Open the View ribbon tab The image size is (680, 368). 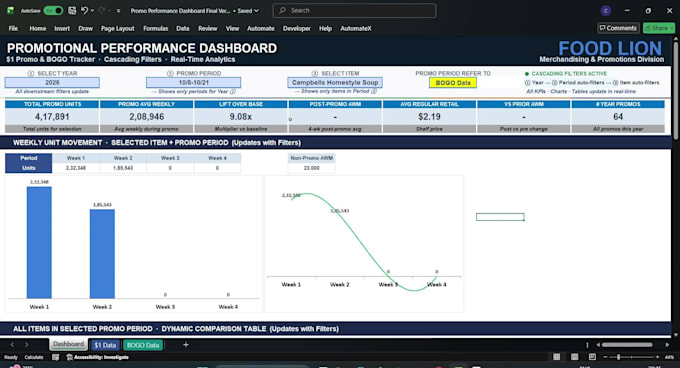point(232,28)
